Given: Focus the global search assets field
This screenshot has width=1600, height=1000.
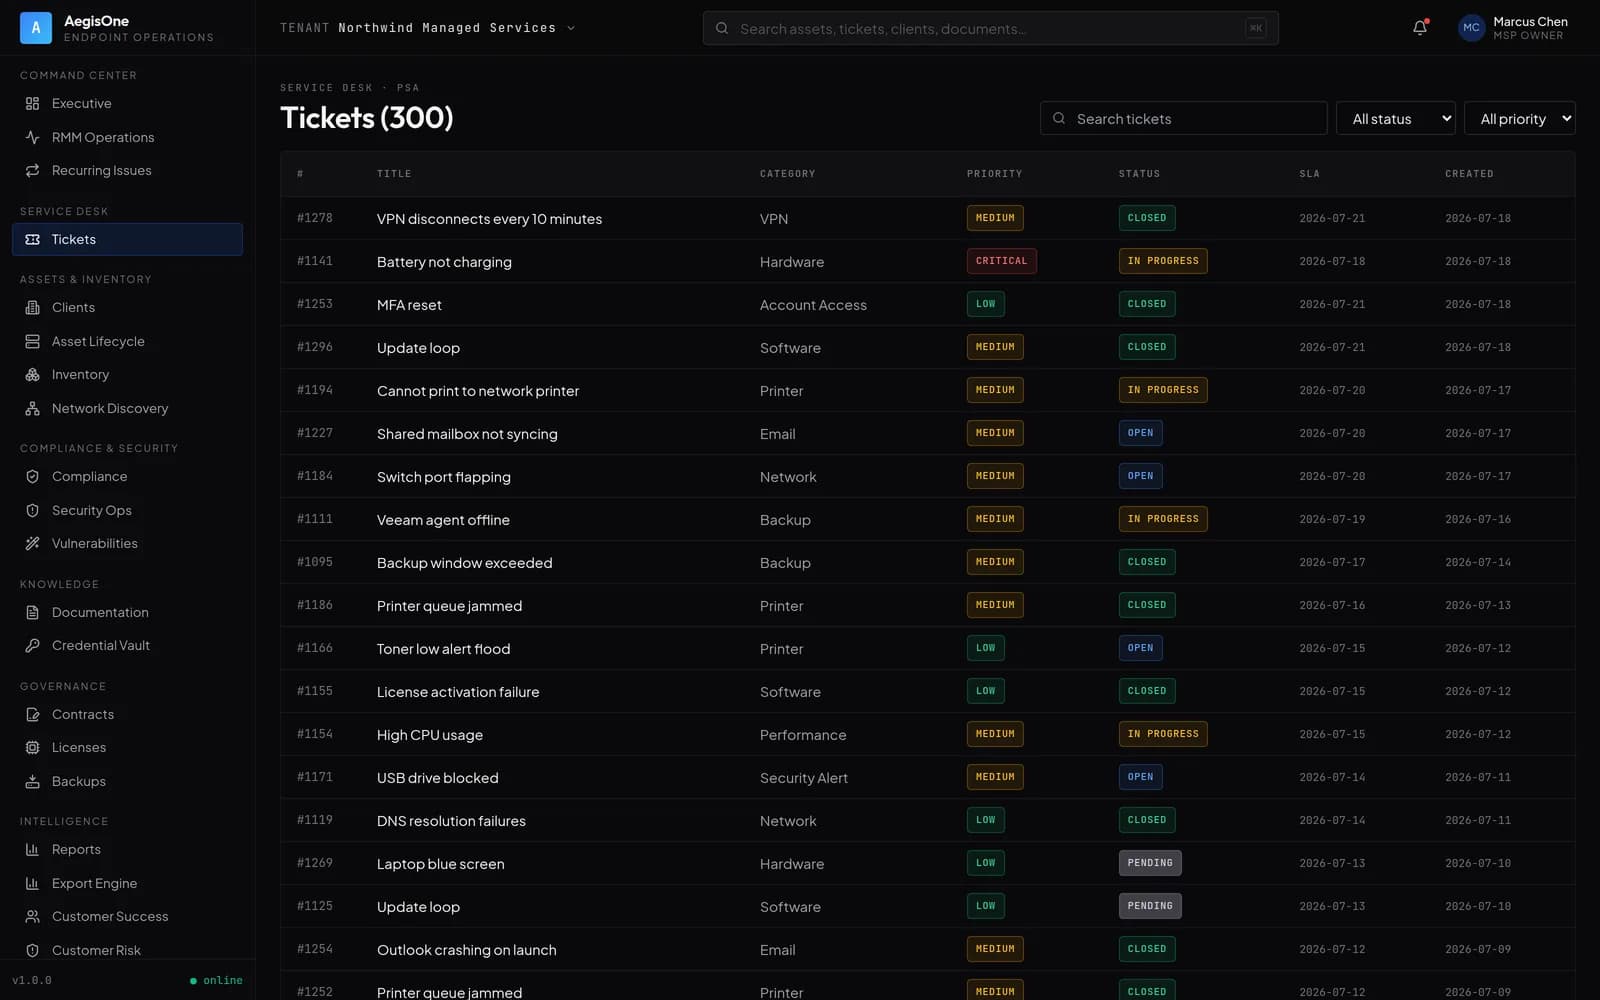Looking at the screenshot, I should (x=990, y=28).
